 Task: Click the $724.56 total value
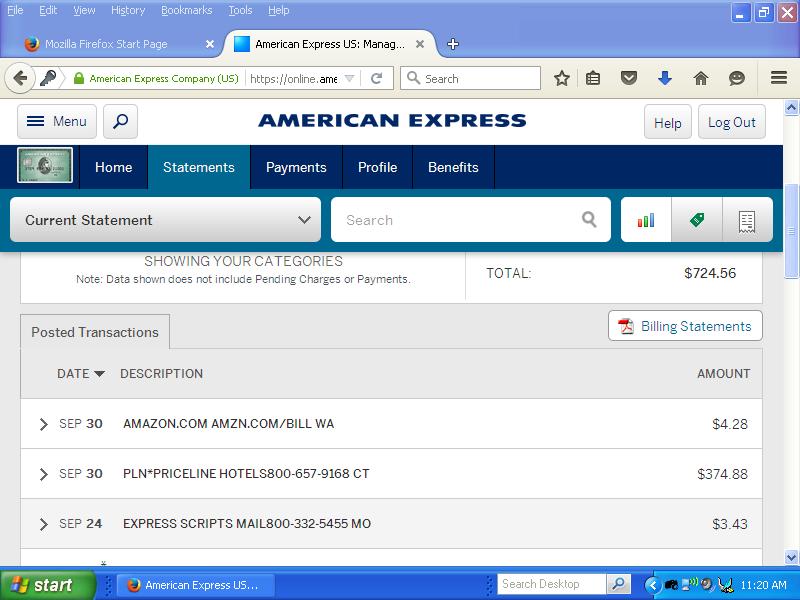[710, 273]
